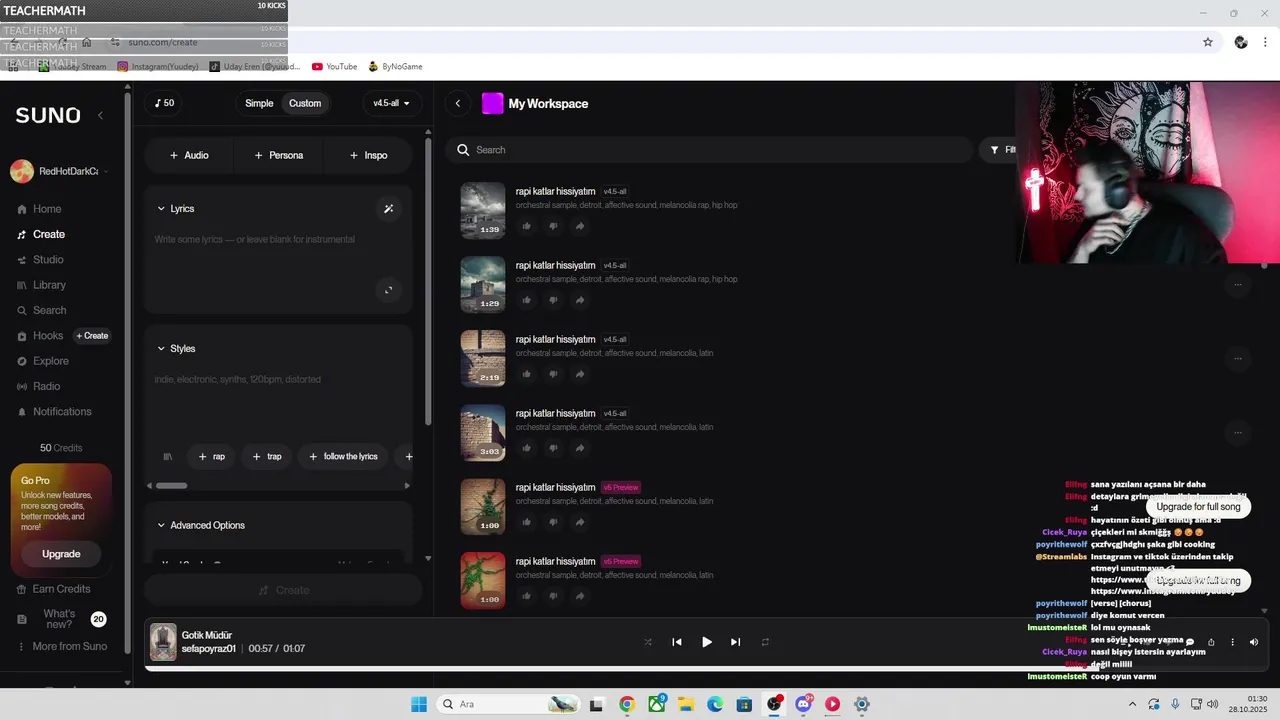Open the RedHotDarkCa account dropdown

pos(60,172)
